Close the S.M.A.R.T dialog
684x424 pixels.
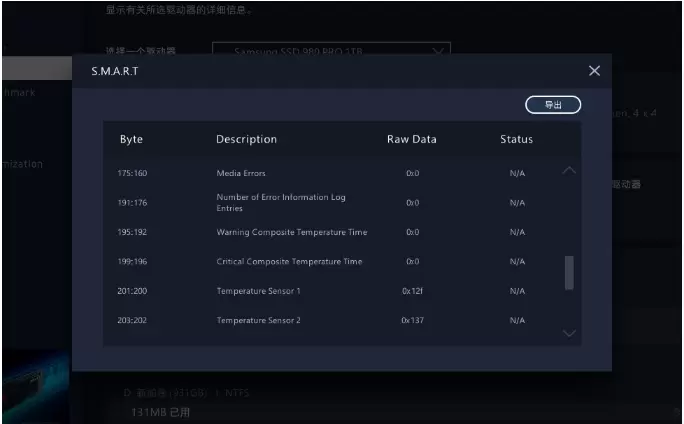[x=594, y=71]
